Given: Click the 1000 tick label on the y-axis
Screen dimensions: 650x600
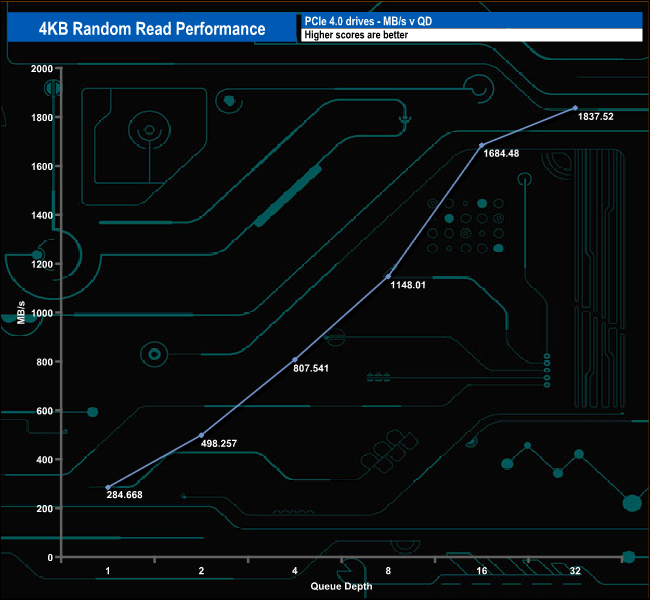Looking at the screenshot, I should click(41, 313).
